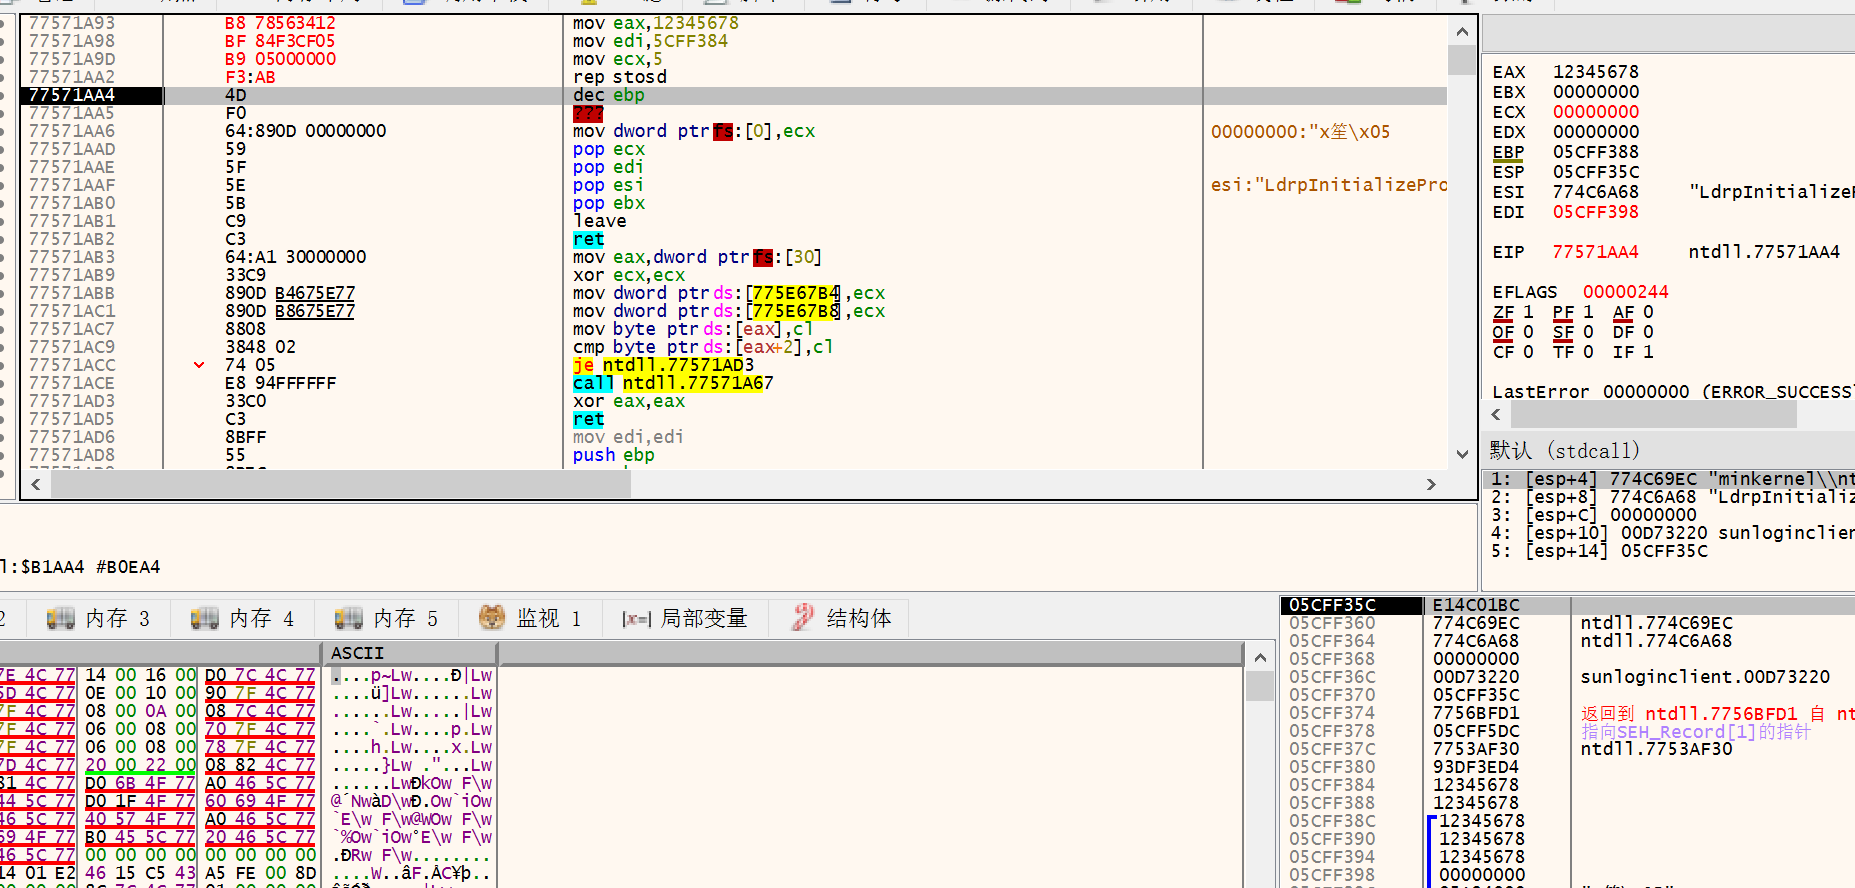Switch to the 内存 5 dump tab
The image size is (1855, 888).
386,618
